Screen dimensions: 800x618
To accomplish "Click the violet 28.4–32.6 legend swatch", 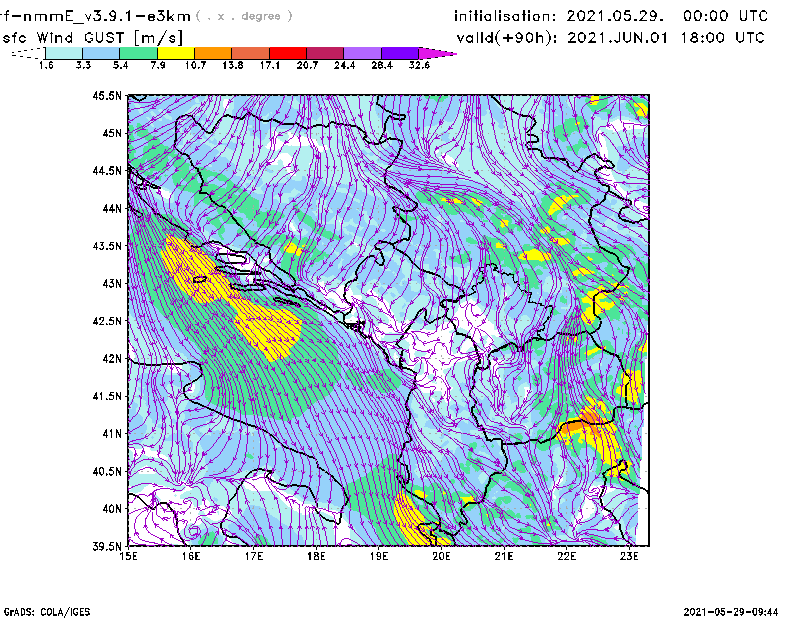I will (400, 53).
